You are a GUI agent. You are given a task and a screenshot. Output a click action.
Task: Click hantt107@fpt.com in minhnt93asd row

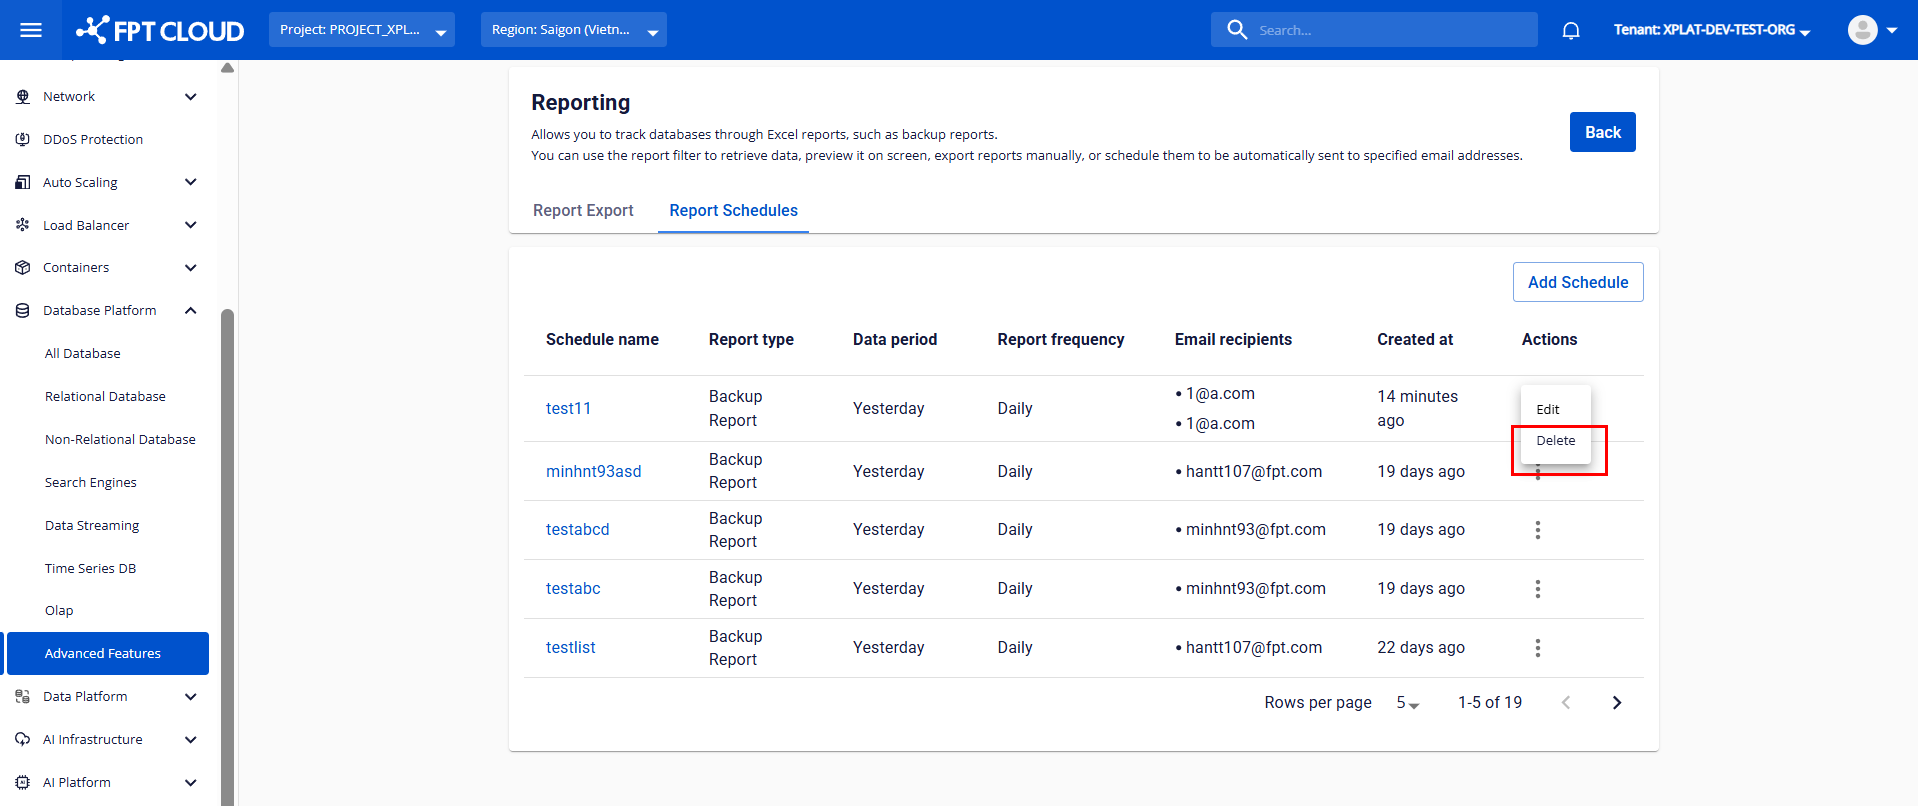[x=1253, y=472]
